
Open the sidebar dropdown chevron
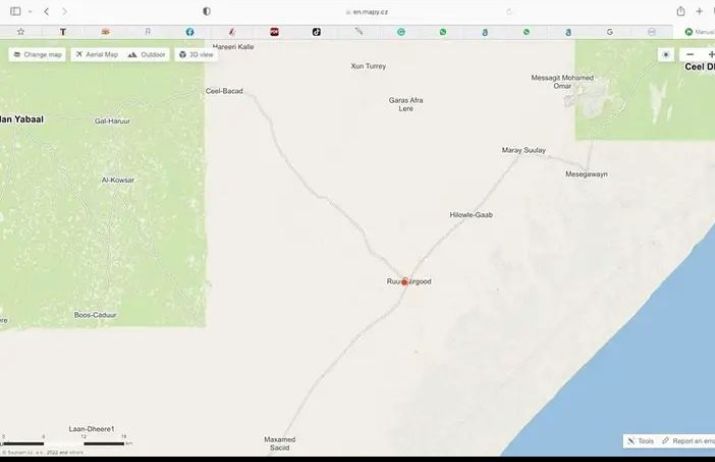click(x=30, y=12)
